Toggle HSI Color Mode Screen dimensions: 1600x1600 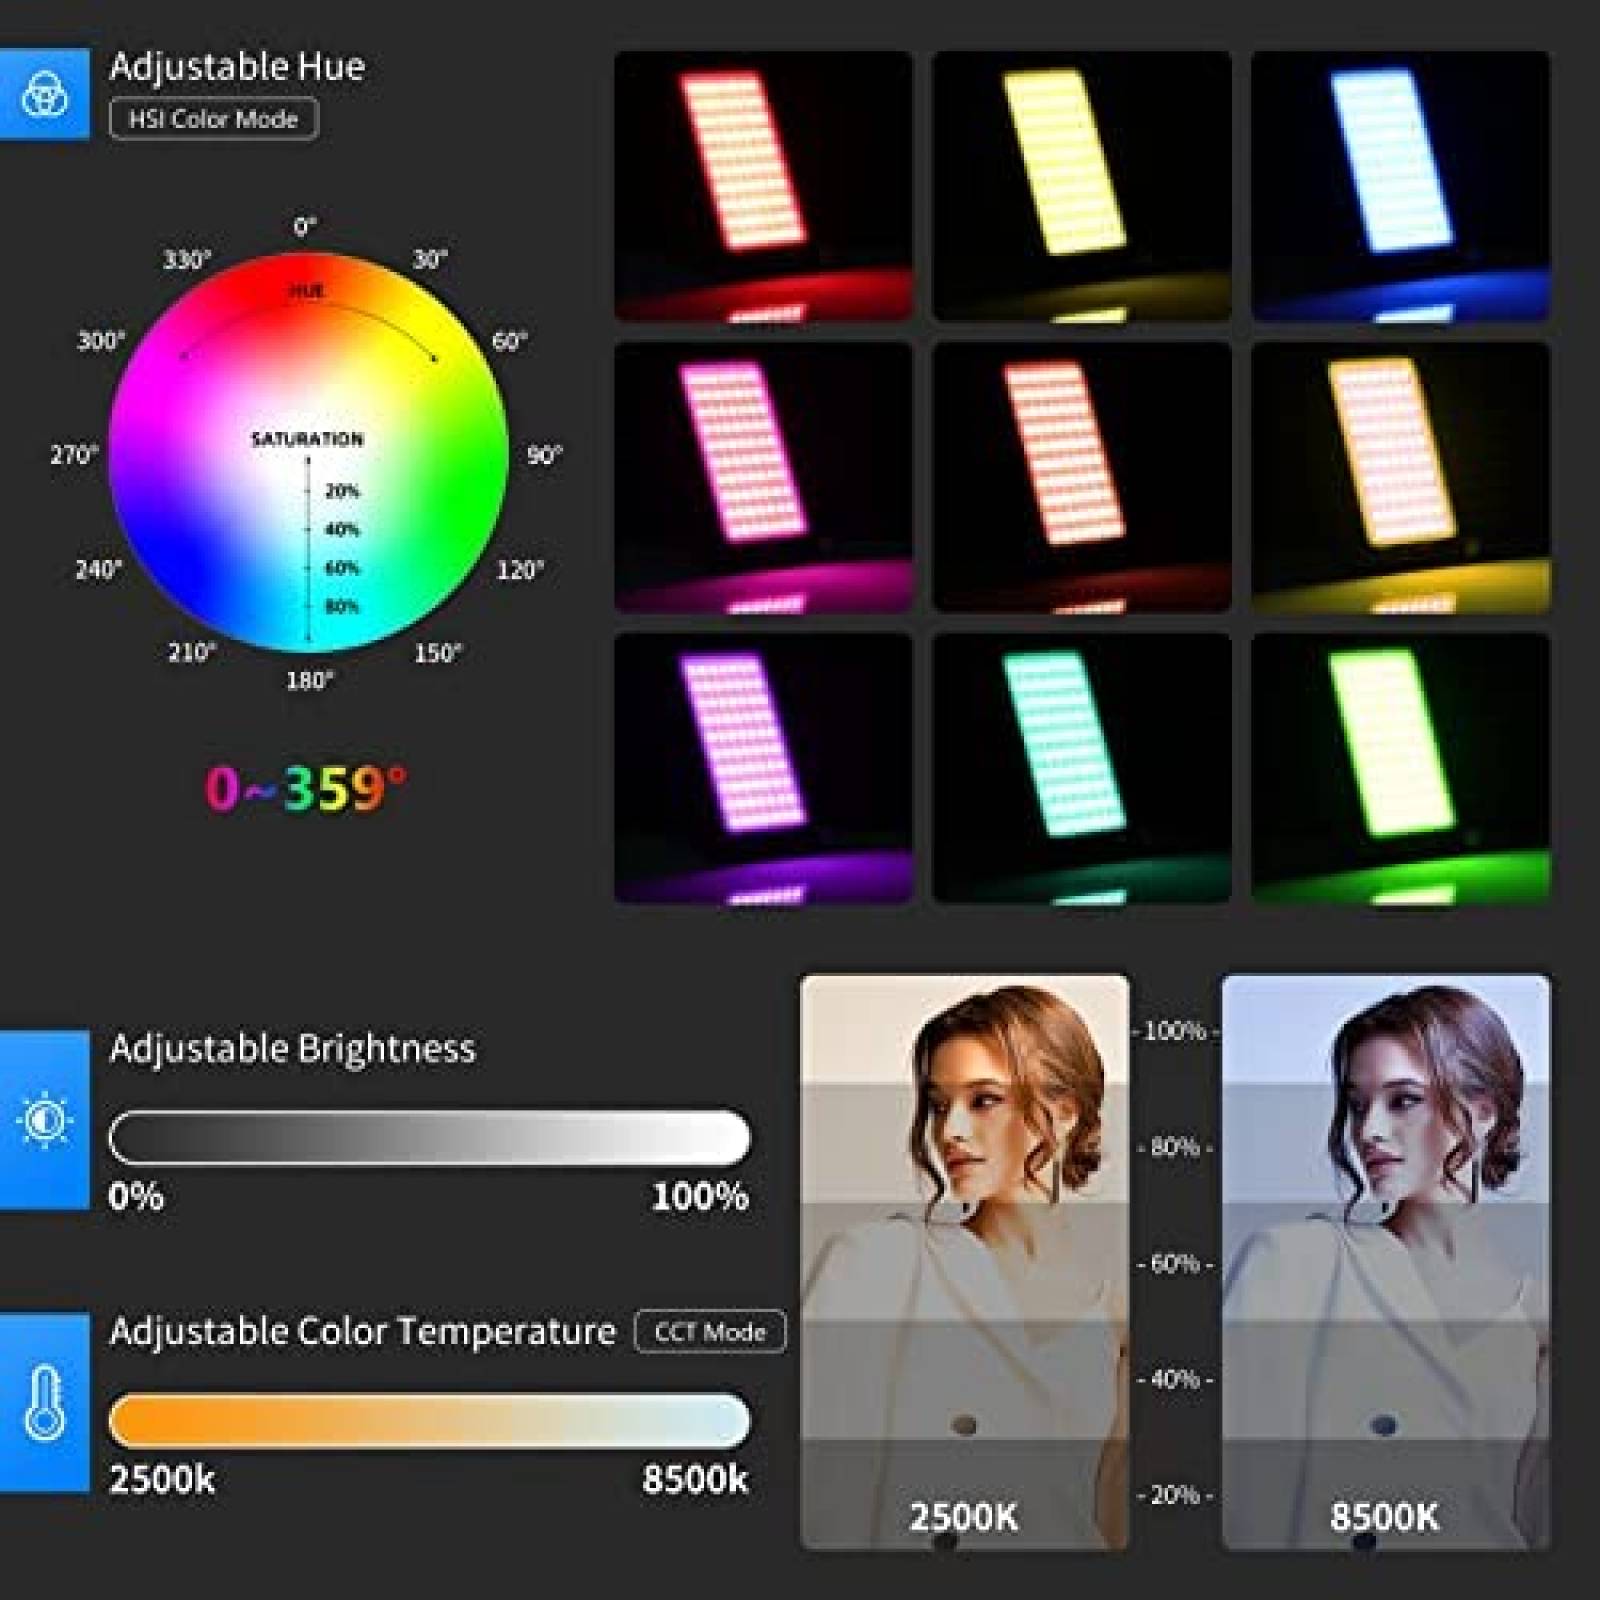(214, 118)
